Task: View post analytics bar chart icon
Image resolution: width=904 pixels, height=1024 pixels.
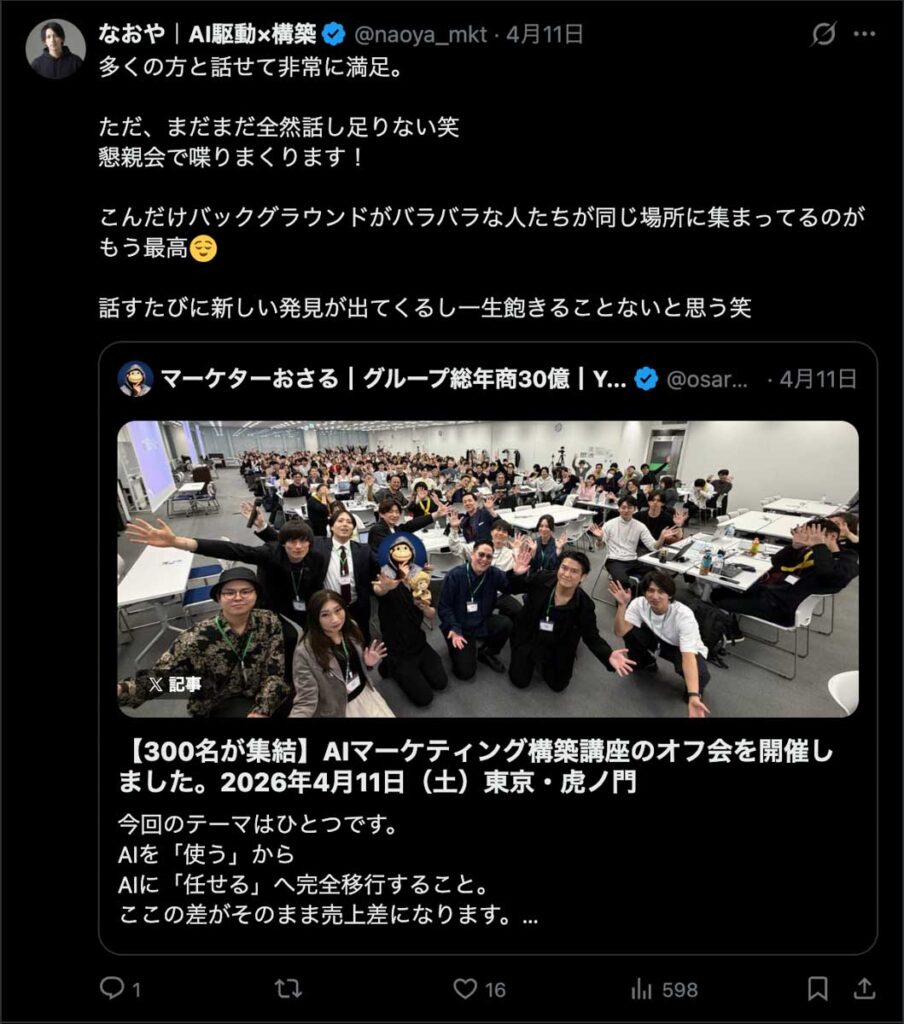Action: [x=641, y=989]
